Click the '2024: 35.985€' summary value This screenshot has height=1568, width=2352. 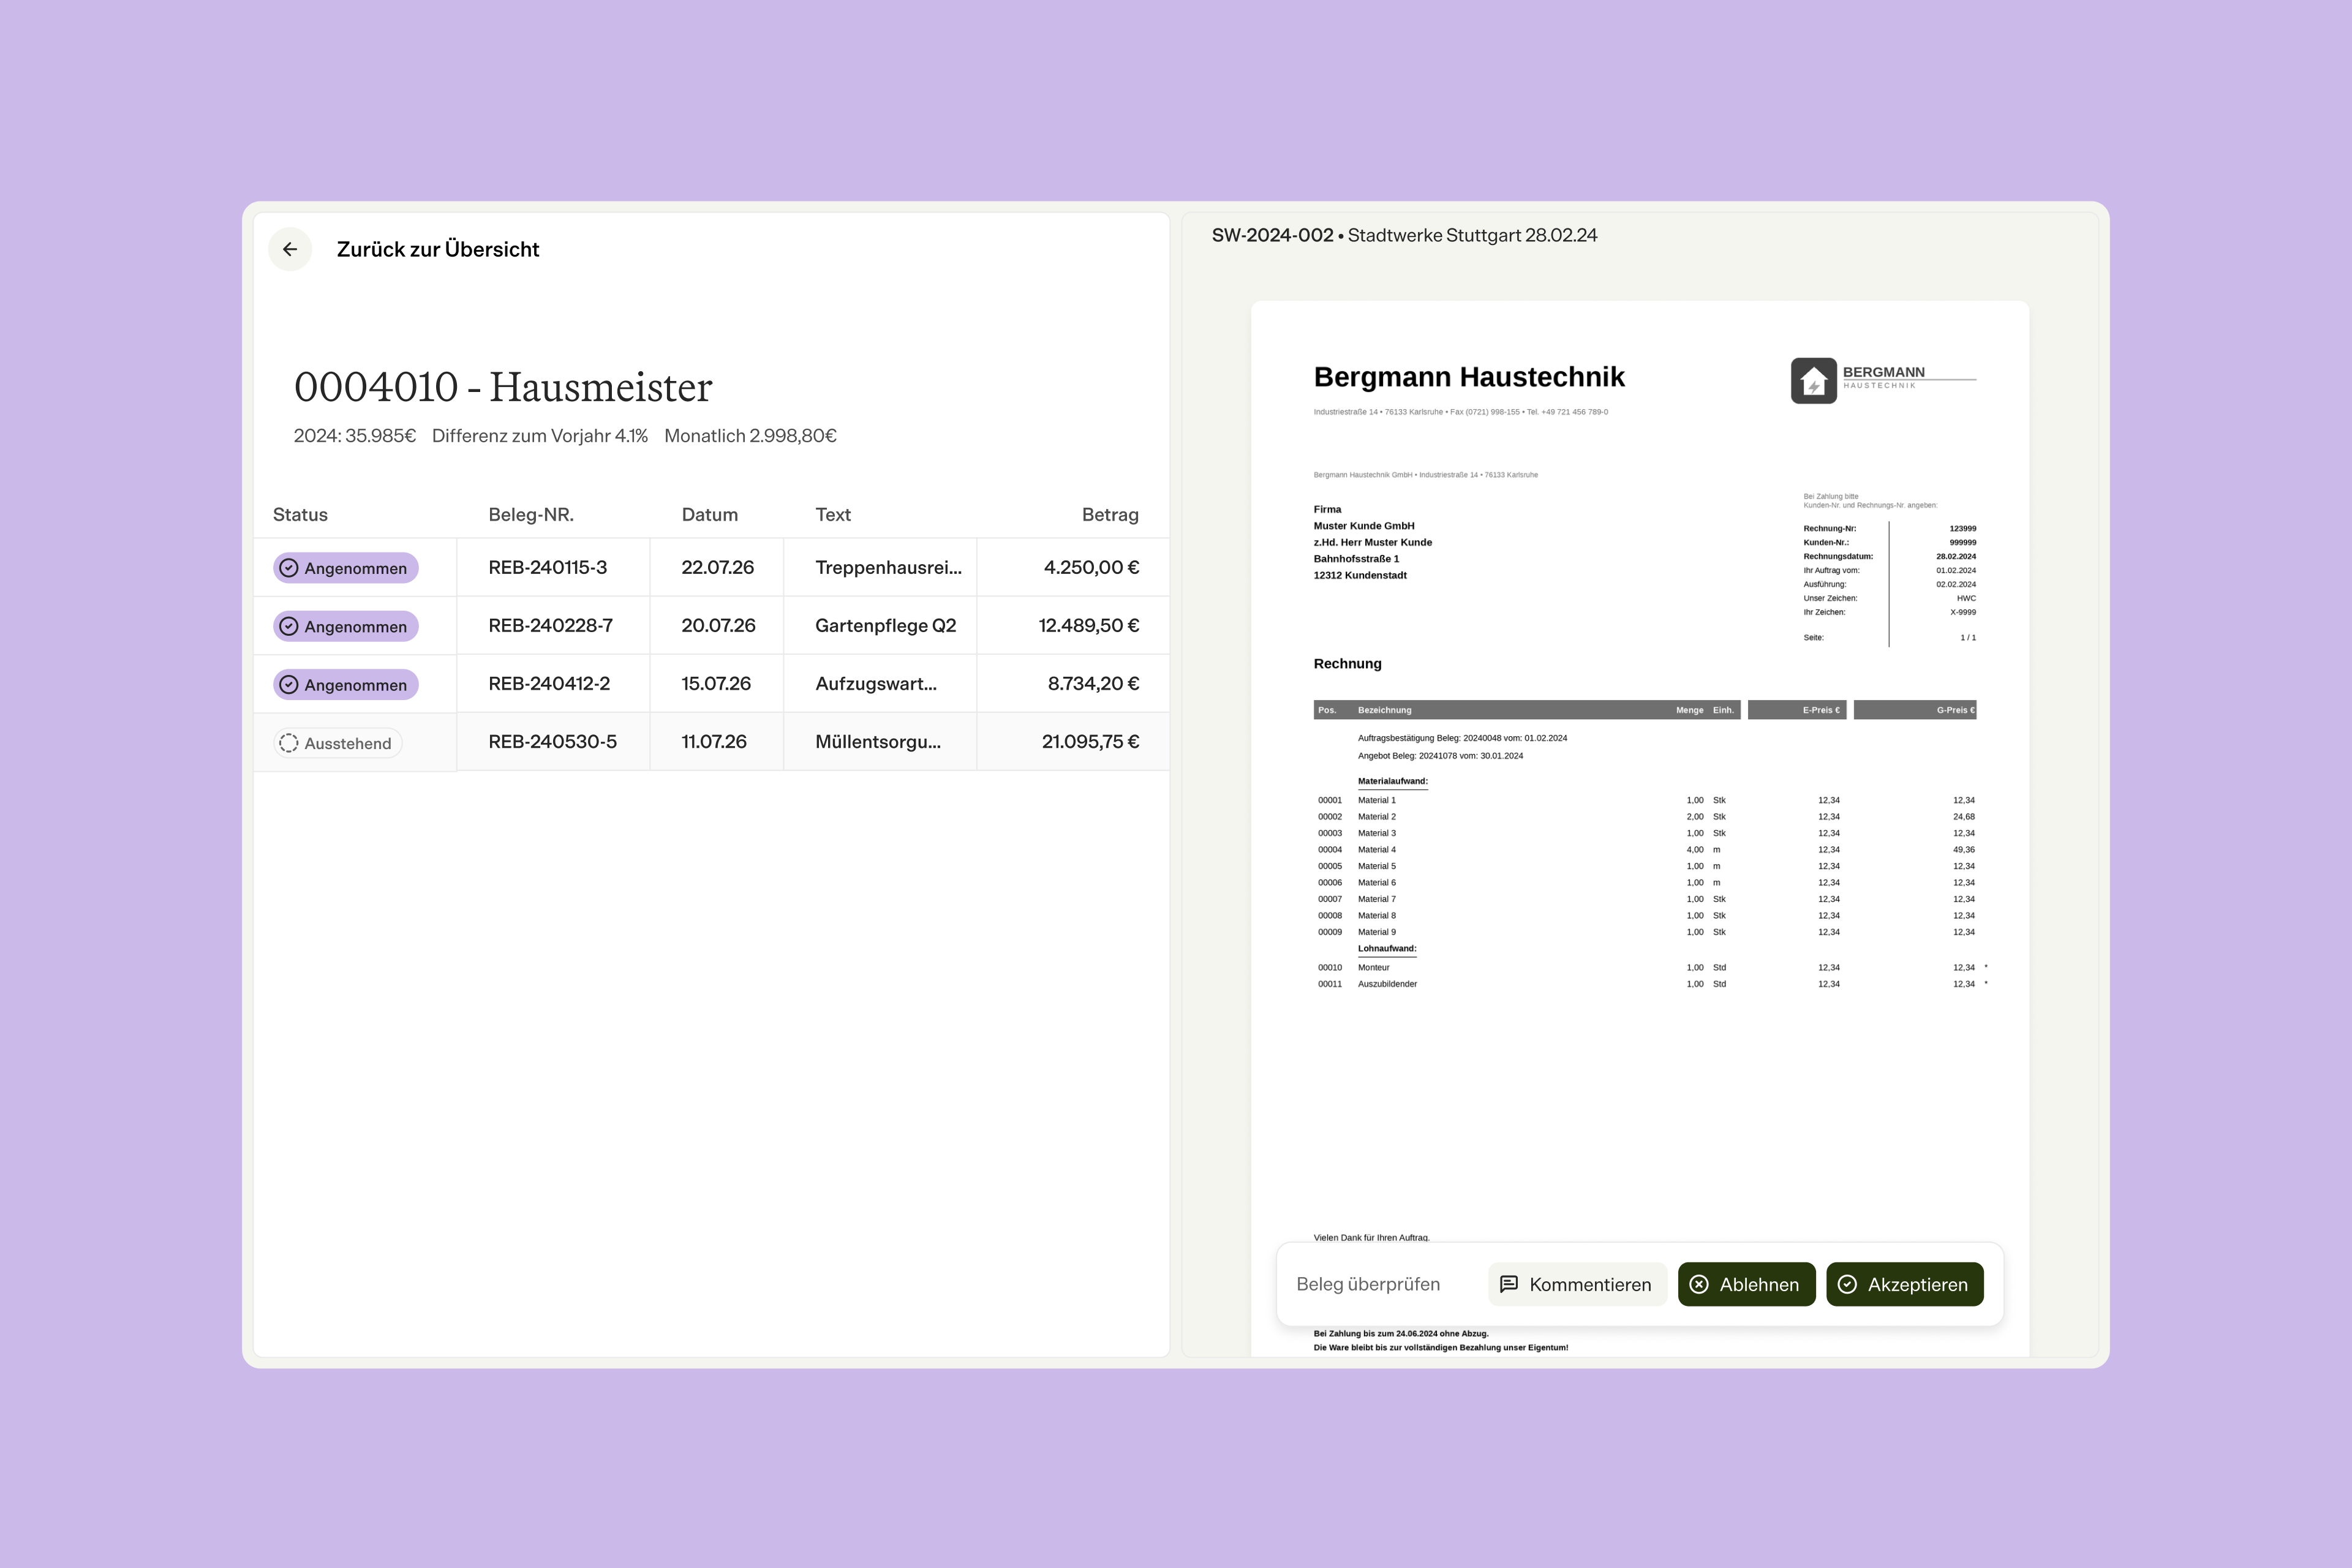click(354, 435)
